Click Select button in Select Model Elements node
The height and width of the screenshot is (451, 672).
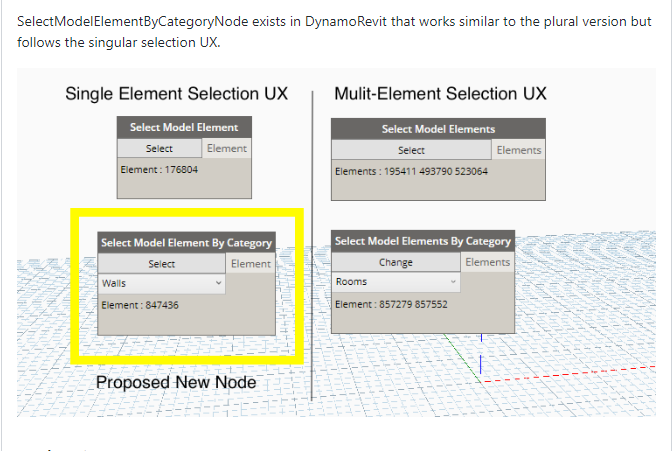[x=411, y=150]
